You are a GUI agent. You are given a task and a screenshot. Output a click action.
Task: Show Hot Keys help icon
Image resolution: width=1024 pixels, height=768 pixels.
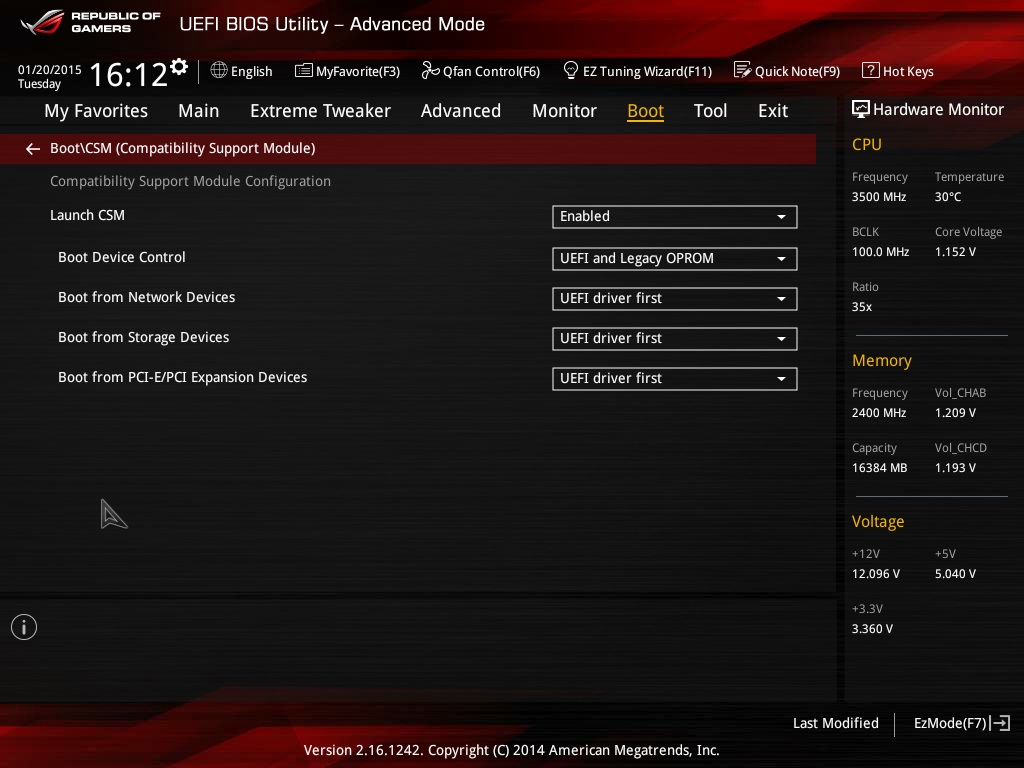(x=870, y=71)
